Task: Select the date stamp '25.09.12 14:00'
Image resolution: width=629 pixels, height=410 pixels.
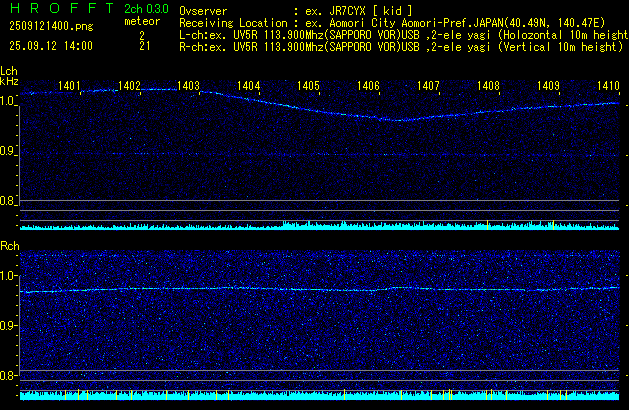Action: (x=51, y=46)
